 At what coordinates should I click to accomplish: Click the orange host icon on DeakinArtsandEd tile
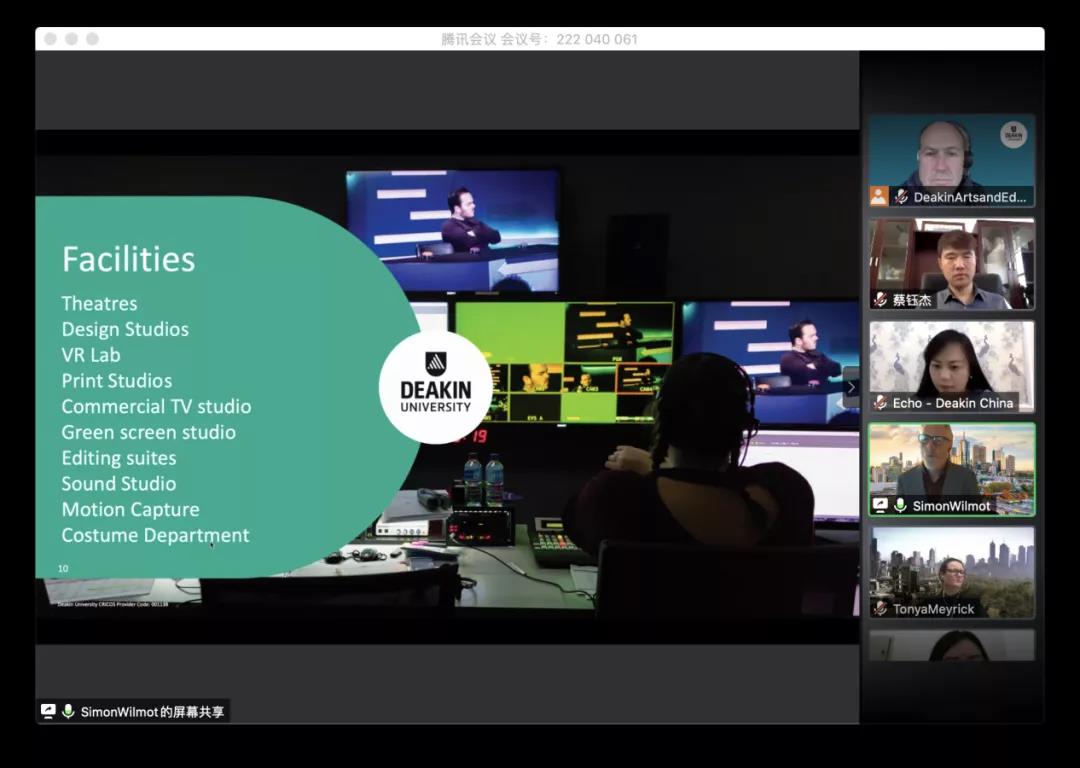pyautogui.click(x=879, y=197)
